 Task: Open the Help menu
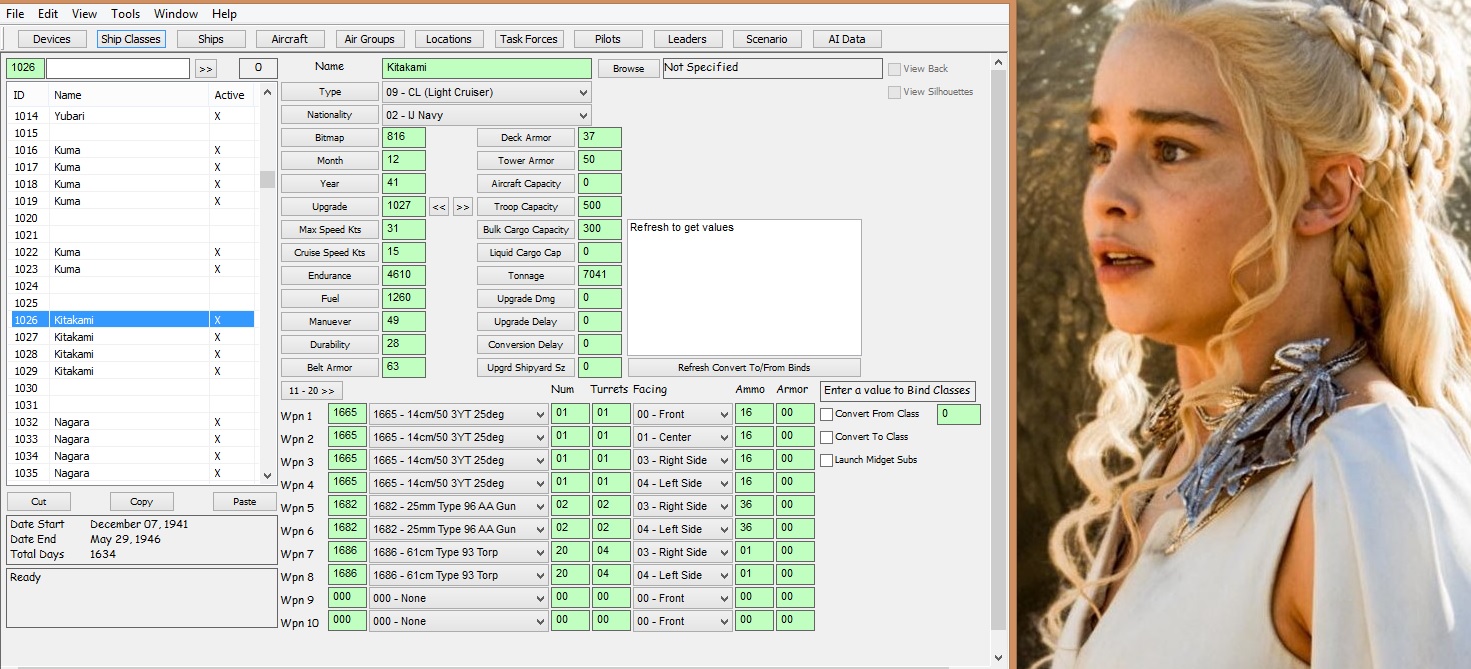point(224,14)
